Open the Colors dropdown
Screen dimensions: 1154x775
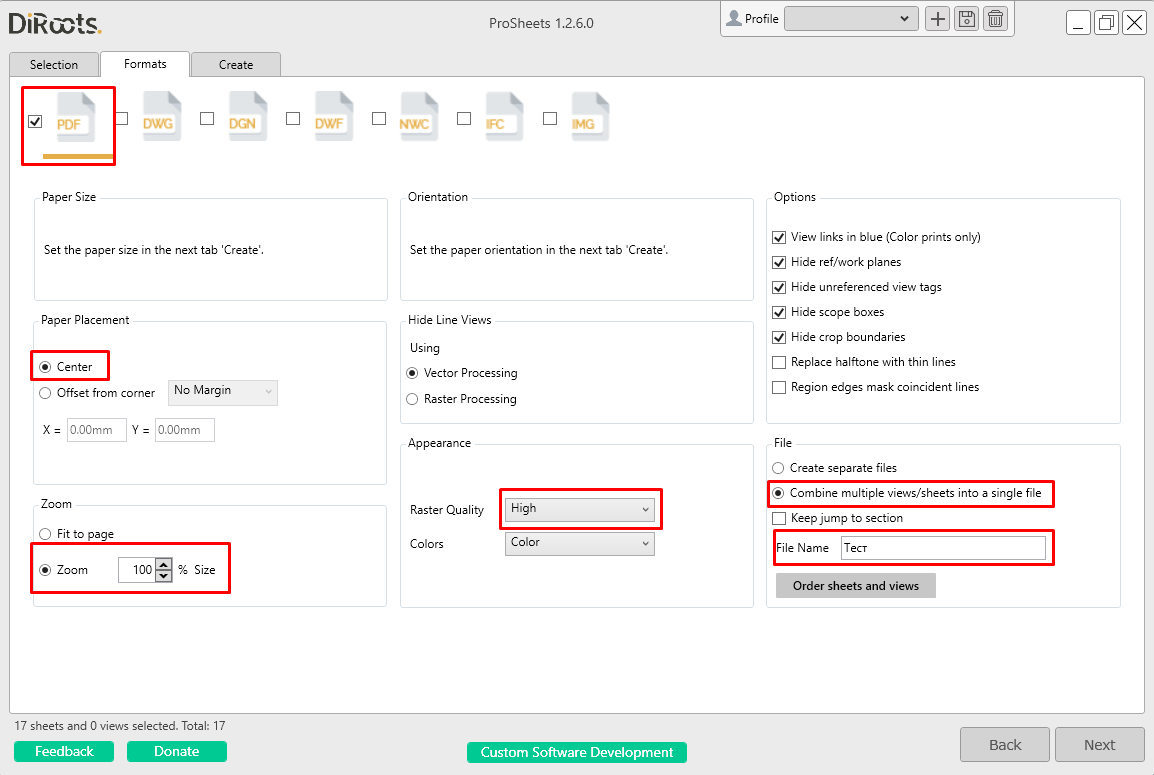coord(579,543)
